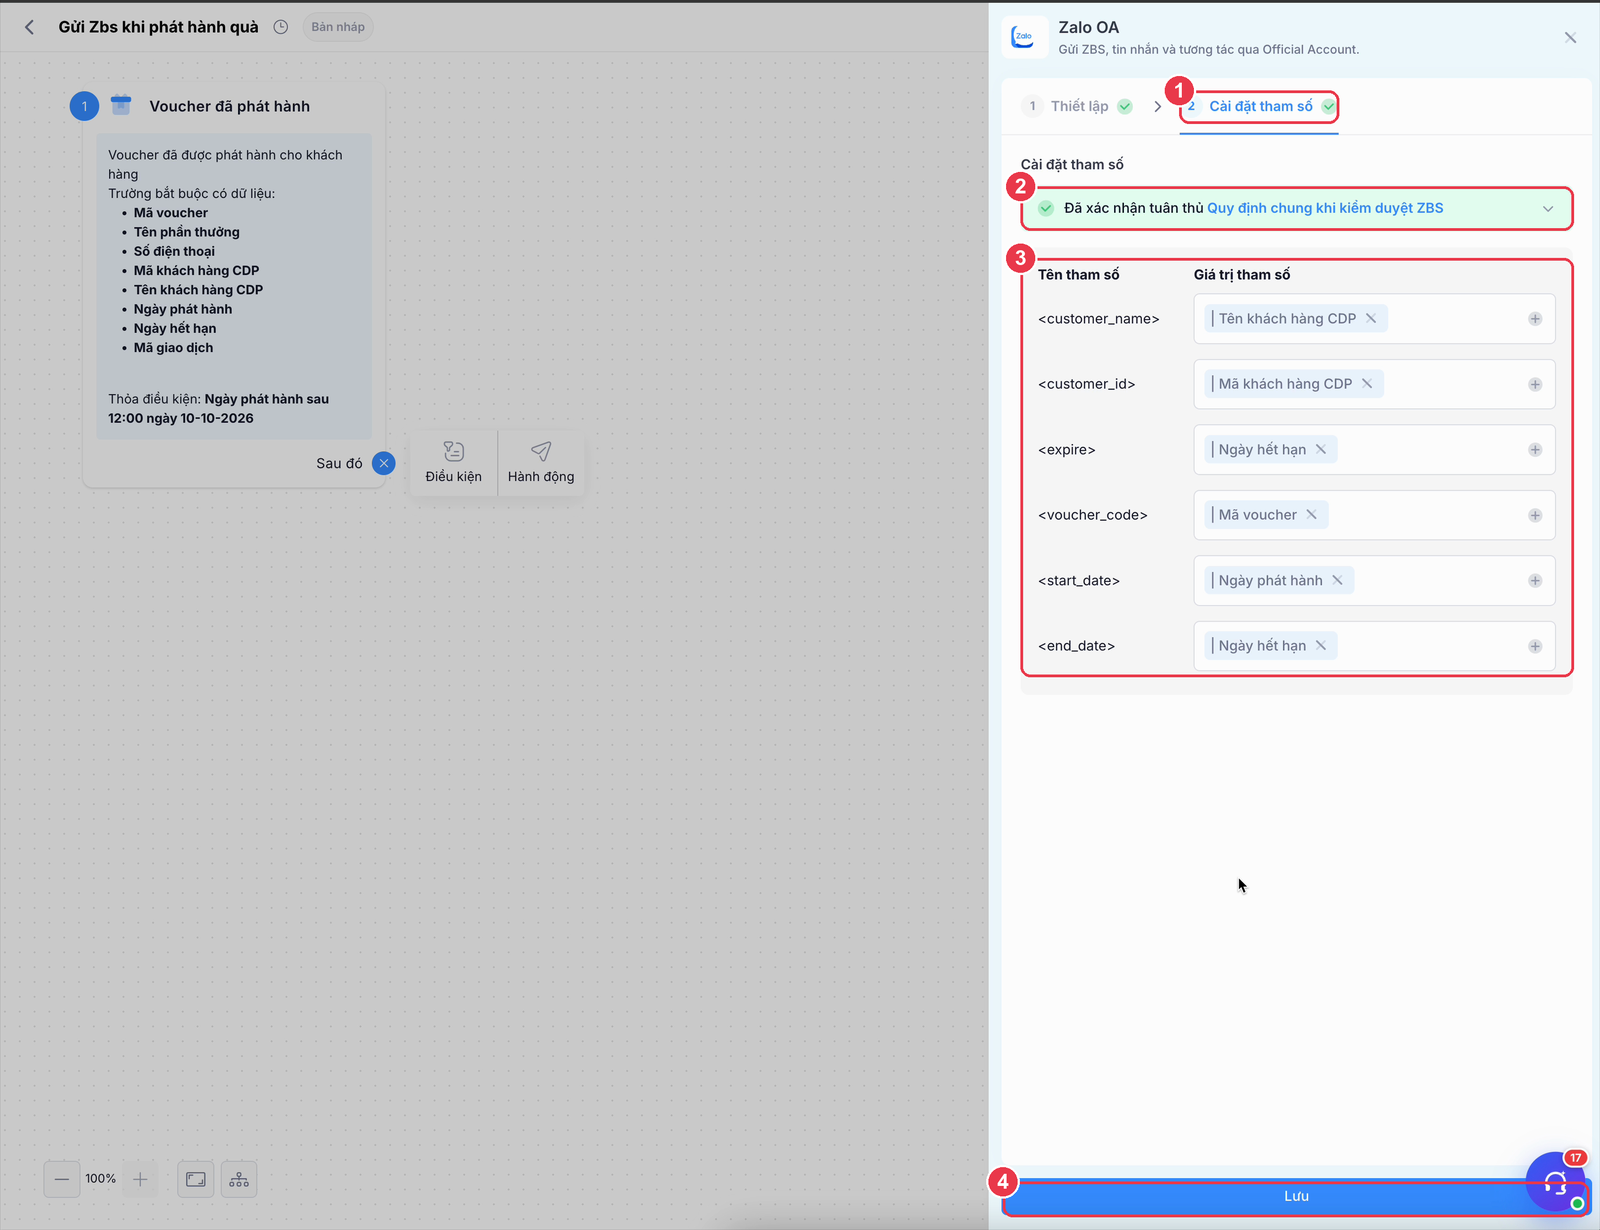Remove the Mã khách hàng CDP tag
Screen dimensions: 1600x1230
coord(1367,384)
